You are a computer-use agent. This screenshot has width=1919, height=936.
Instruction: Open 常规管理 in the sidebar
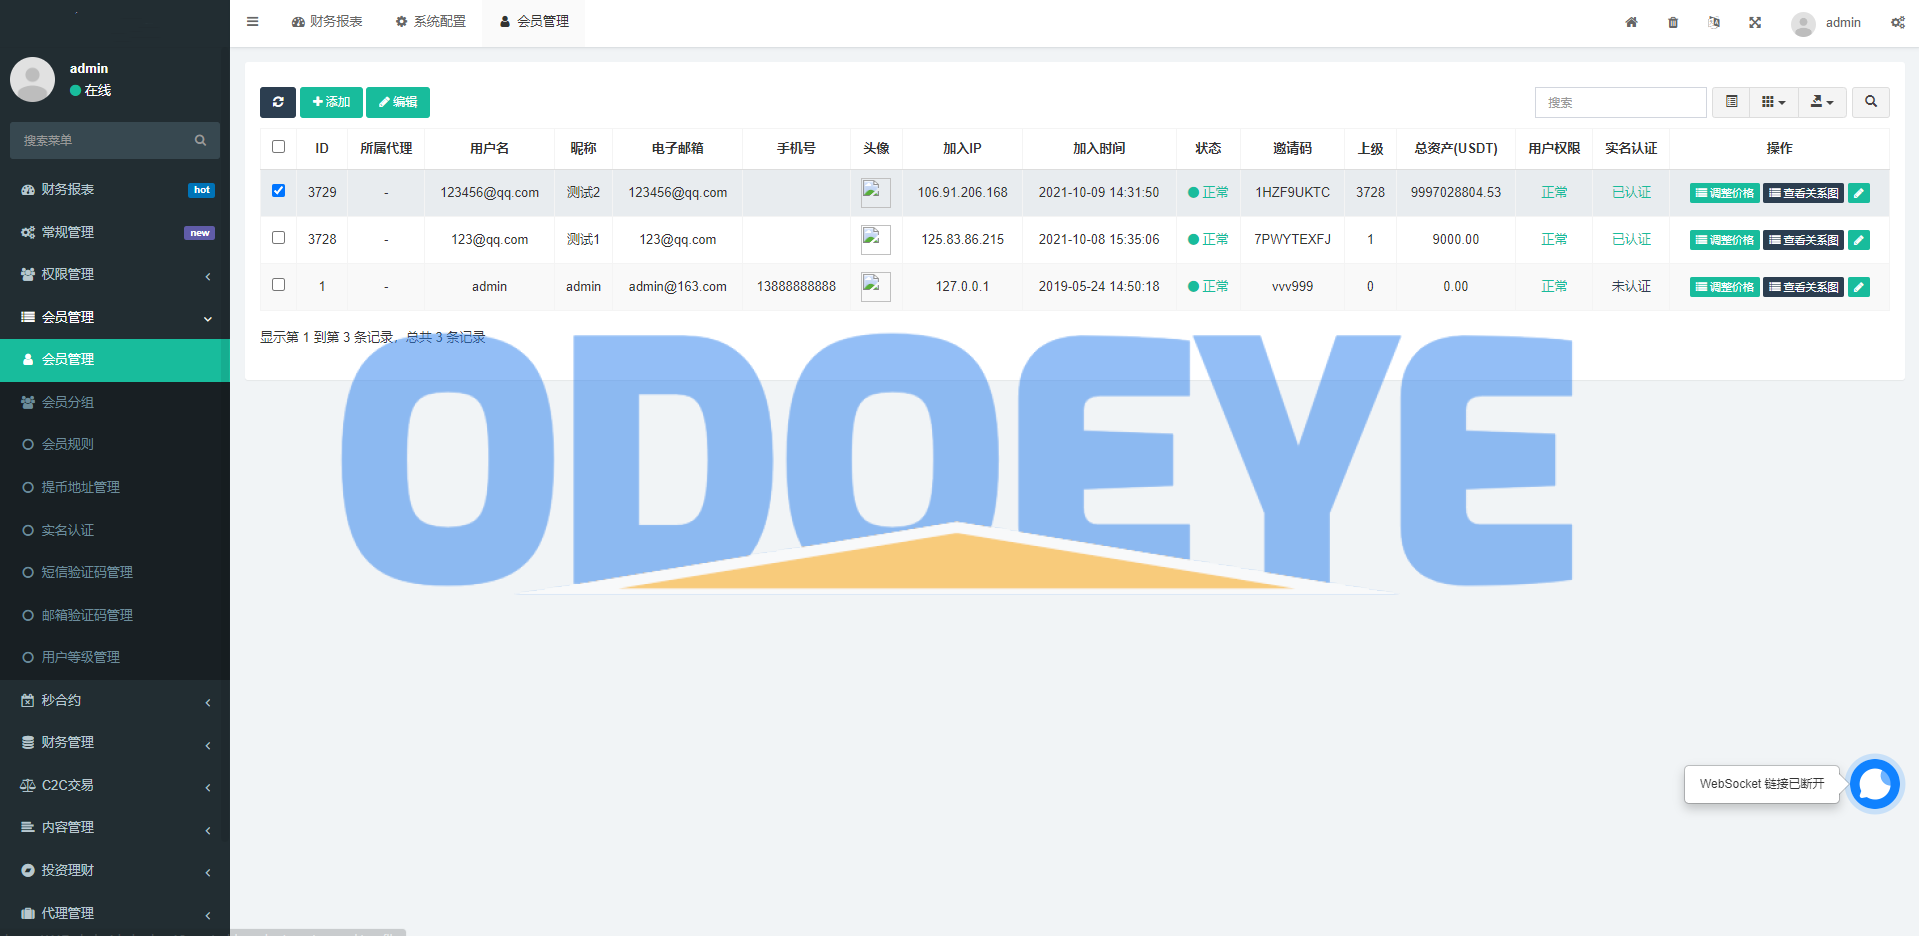(x=115, y=232)
